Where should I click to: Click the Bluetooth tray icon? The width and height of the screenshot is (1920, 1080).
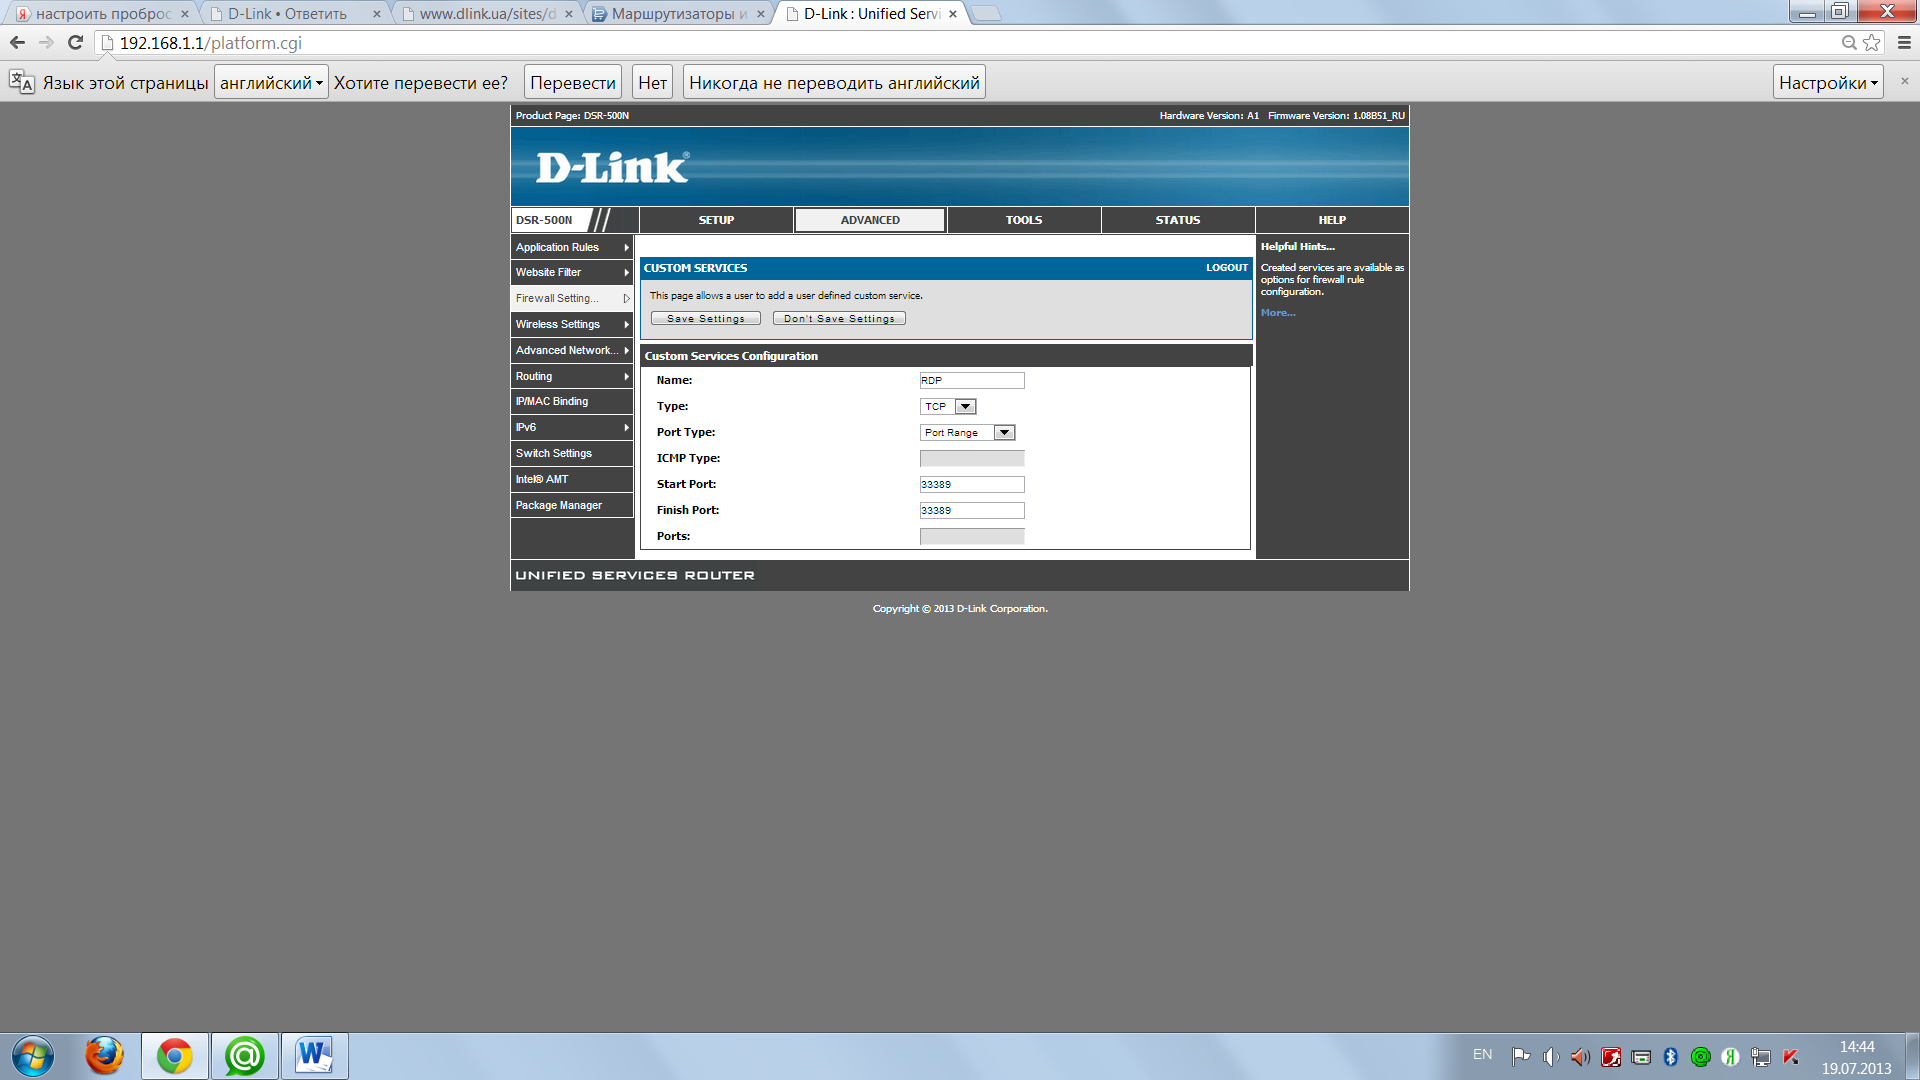pyautogui.click(x=1670, y=1057)
